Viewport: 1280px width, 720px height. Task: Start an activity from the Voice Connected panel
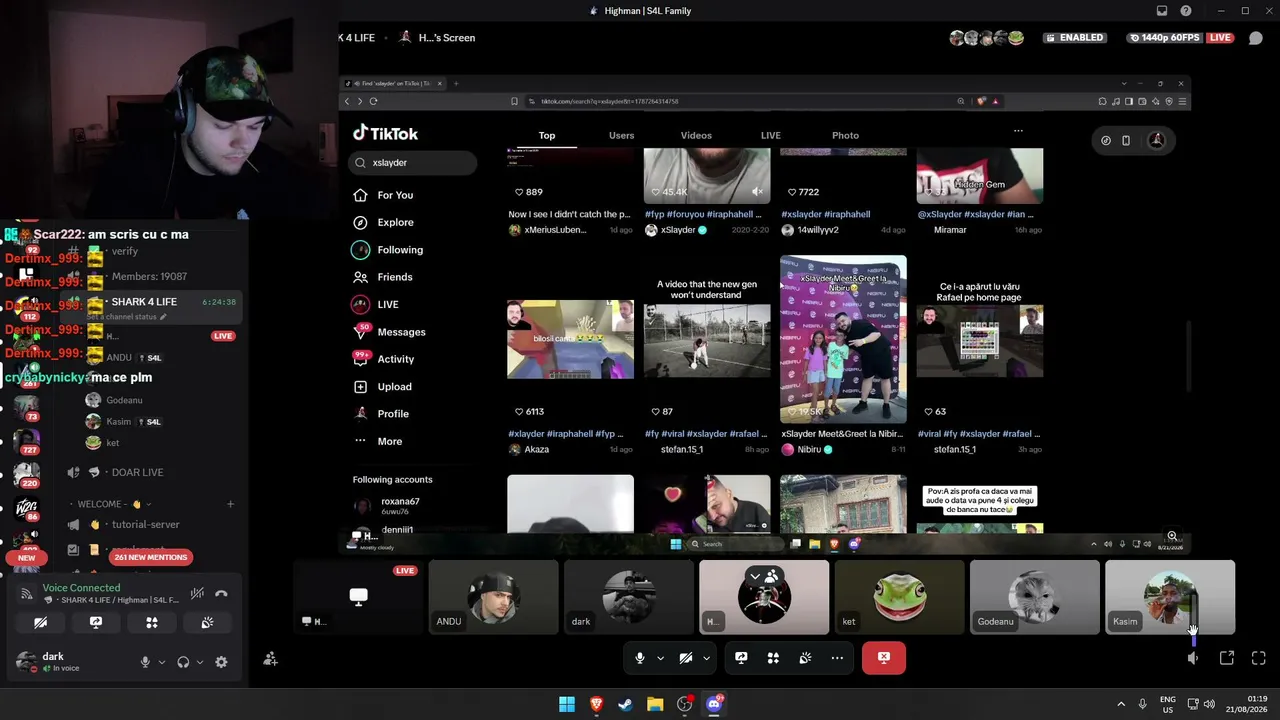tap(152, 622)
